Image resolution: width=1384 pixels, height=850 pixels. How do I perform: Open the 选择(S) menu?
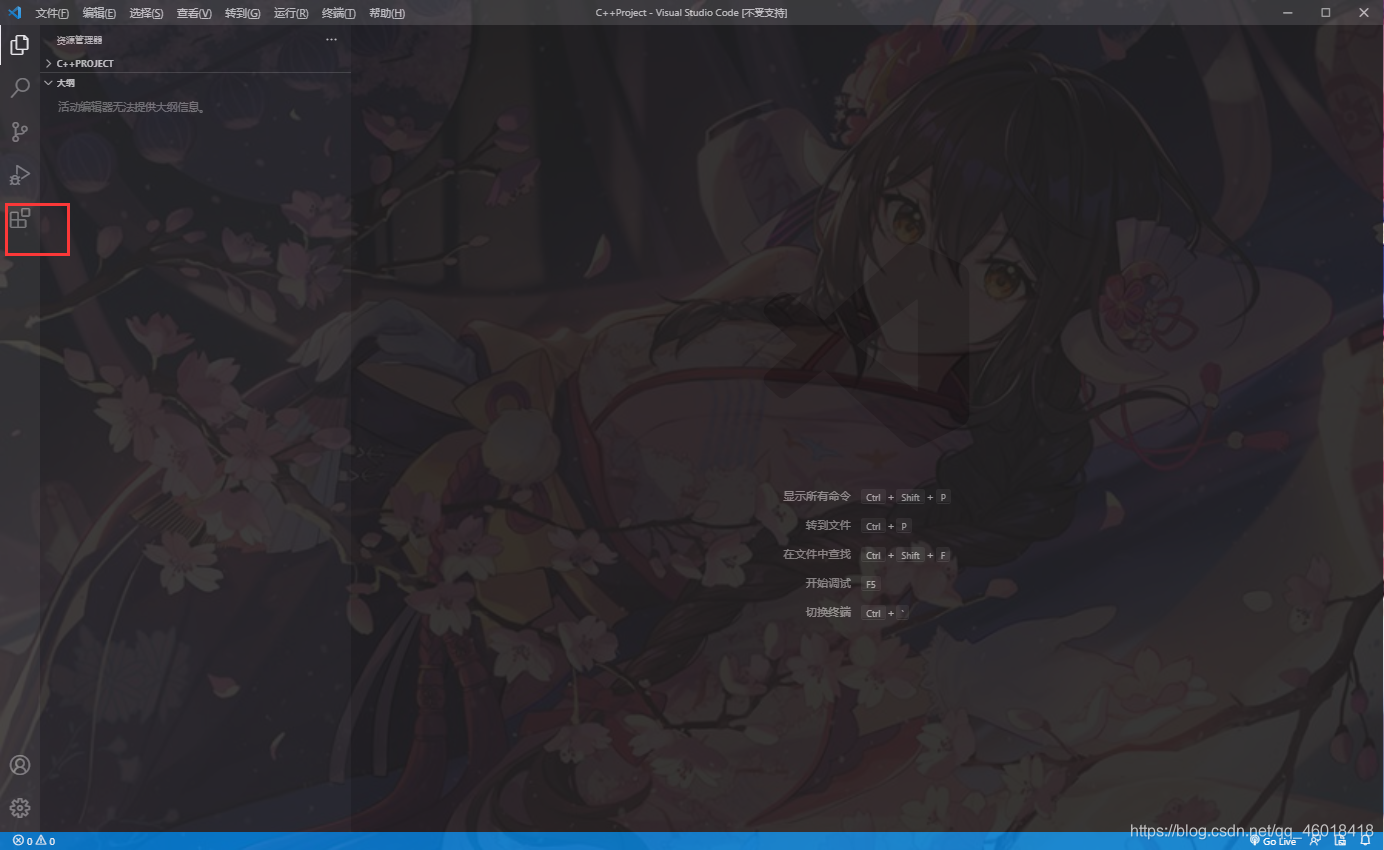click(x=146, y=13)
